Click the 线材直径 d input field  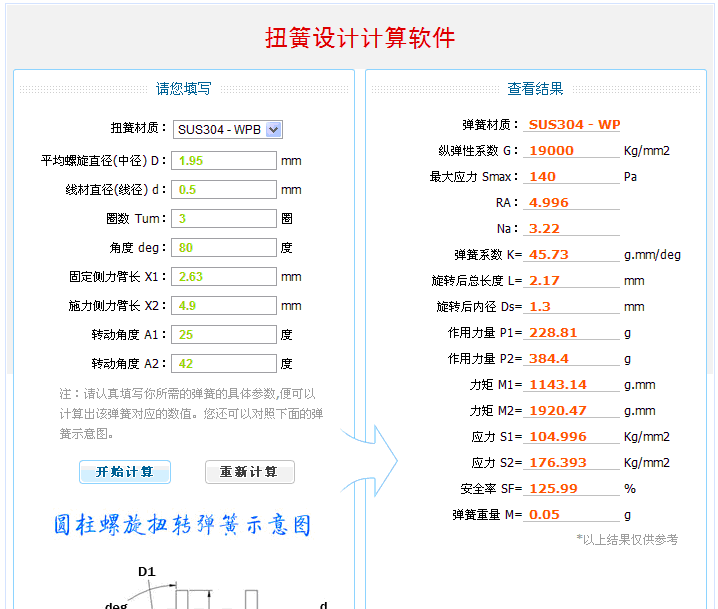(224, 190)
